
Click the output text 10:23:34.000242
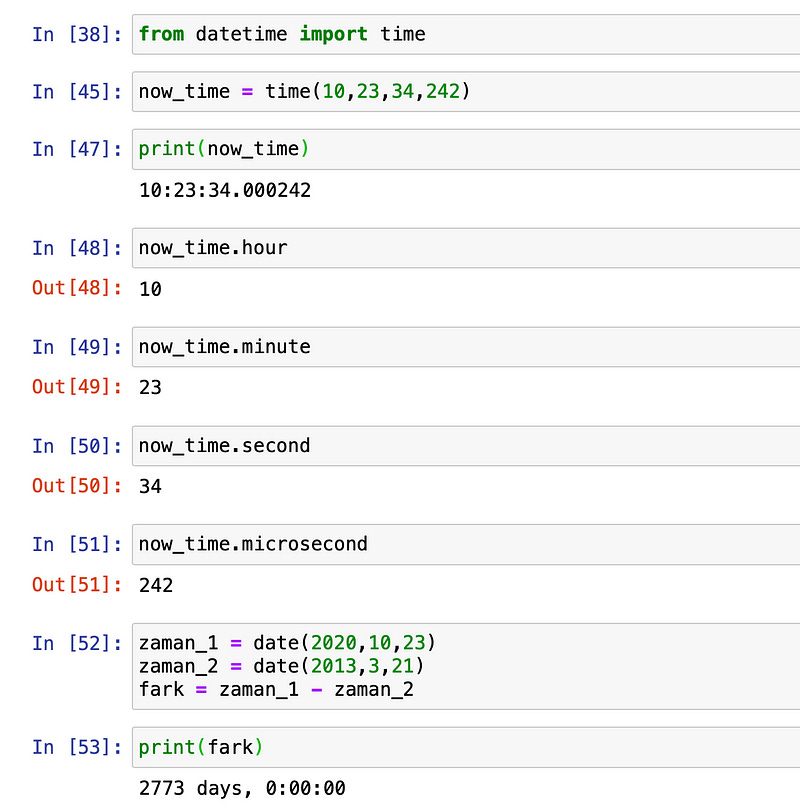tap(225, 191)
